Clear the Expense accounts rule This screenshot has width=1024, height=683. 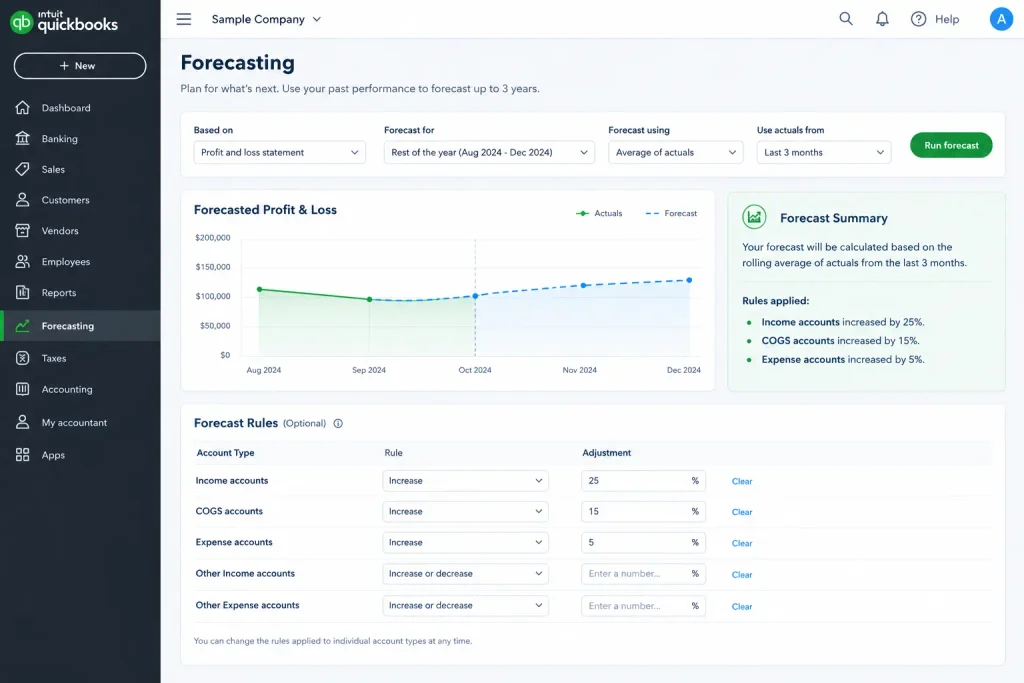[x=742, y=543]
